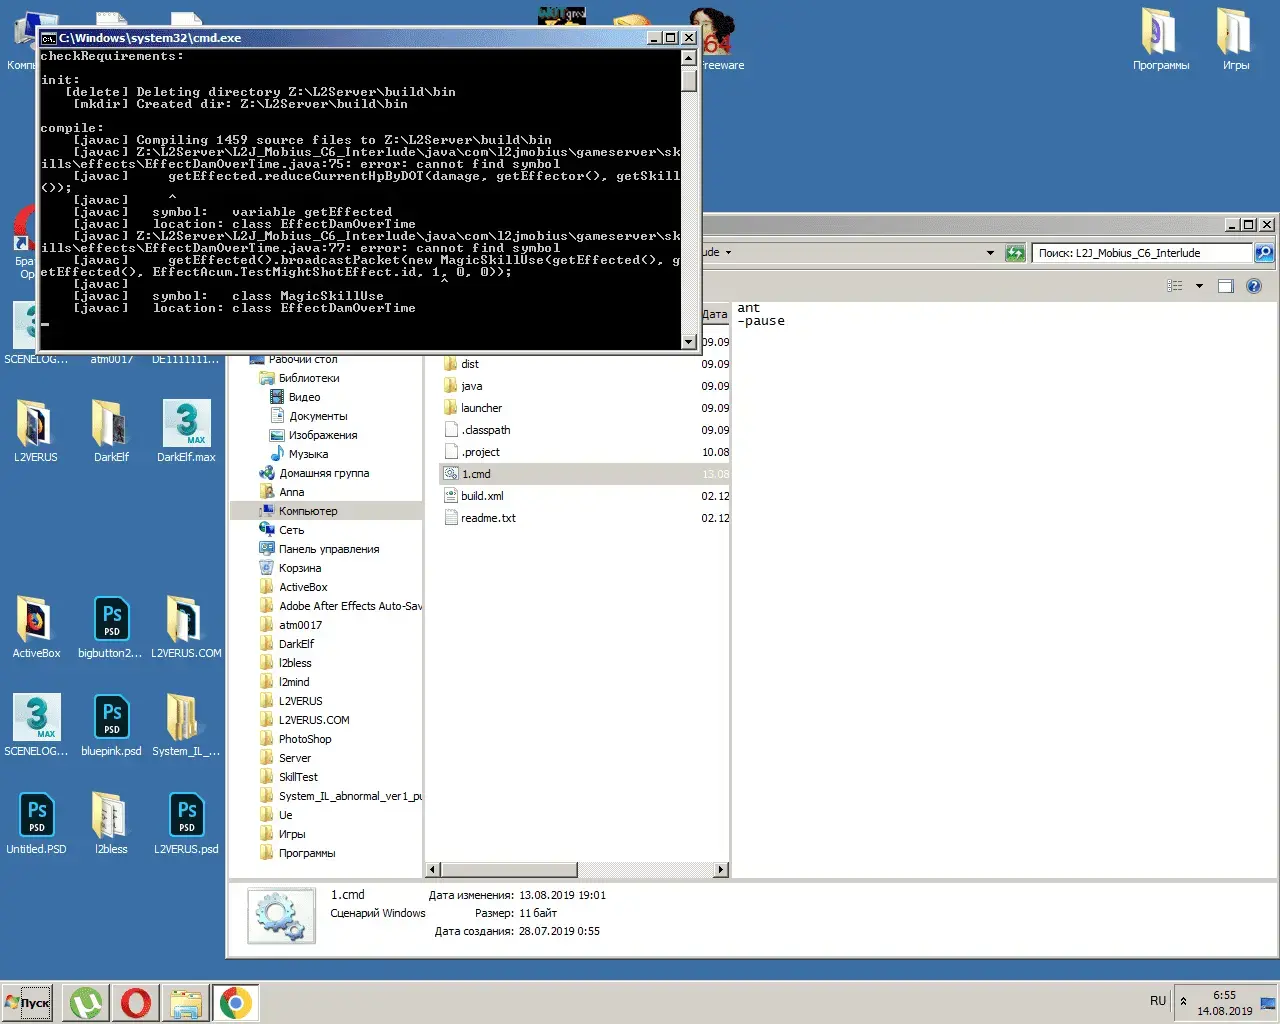The width and height of the screenshot is (1280, 1024).
Task: Click the search magnifier button in Explorer
Action: (1264, 253)
